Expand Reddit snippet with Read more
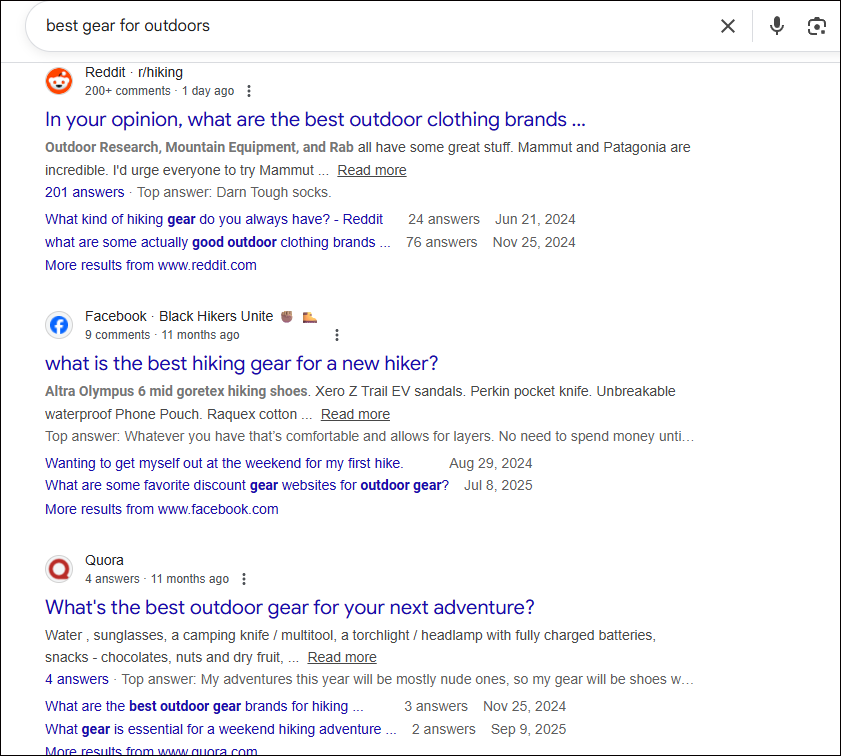The height and width of the screenshot is (756, 841). 372,170
